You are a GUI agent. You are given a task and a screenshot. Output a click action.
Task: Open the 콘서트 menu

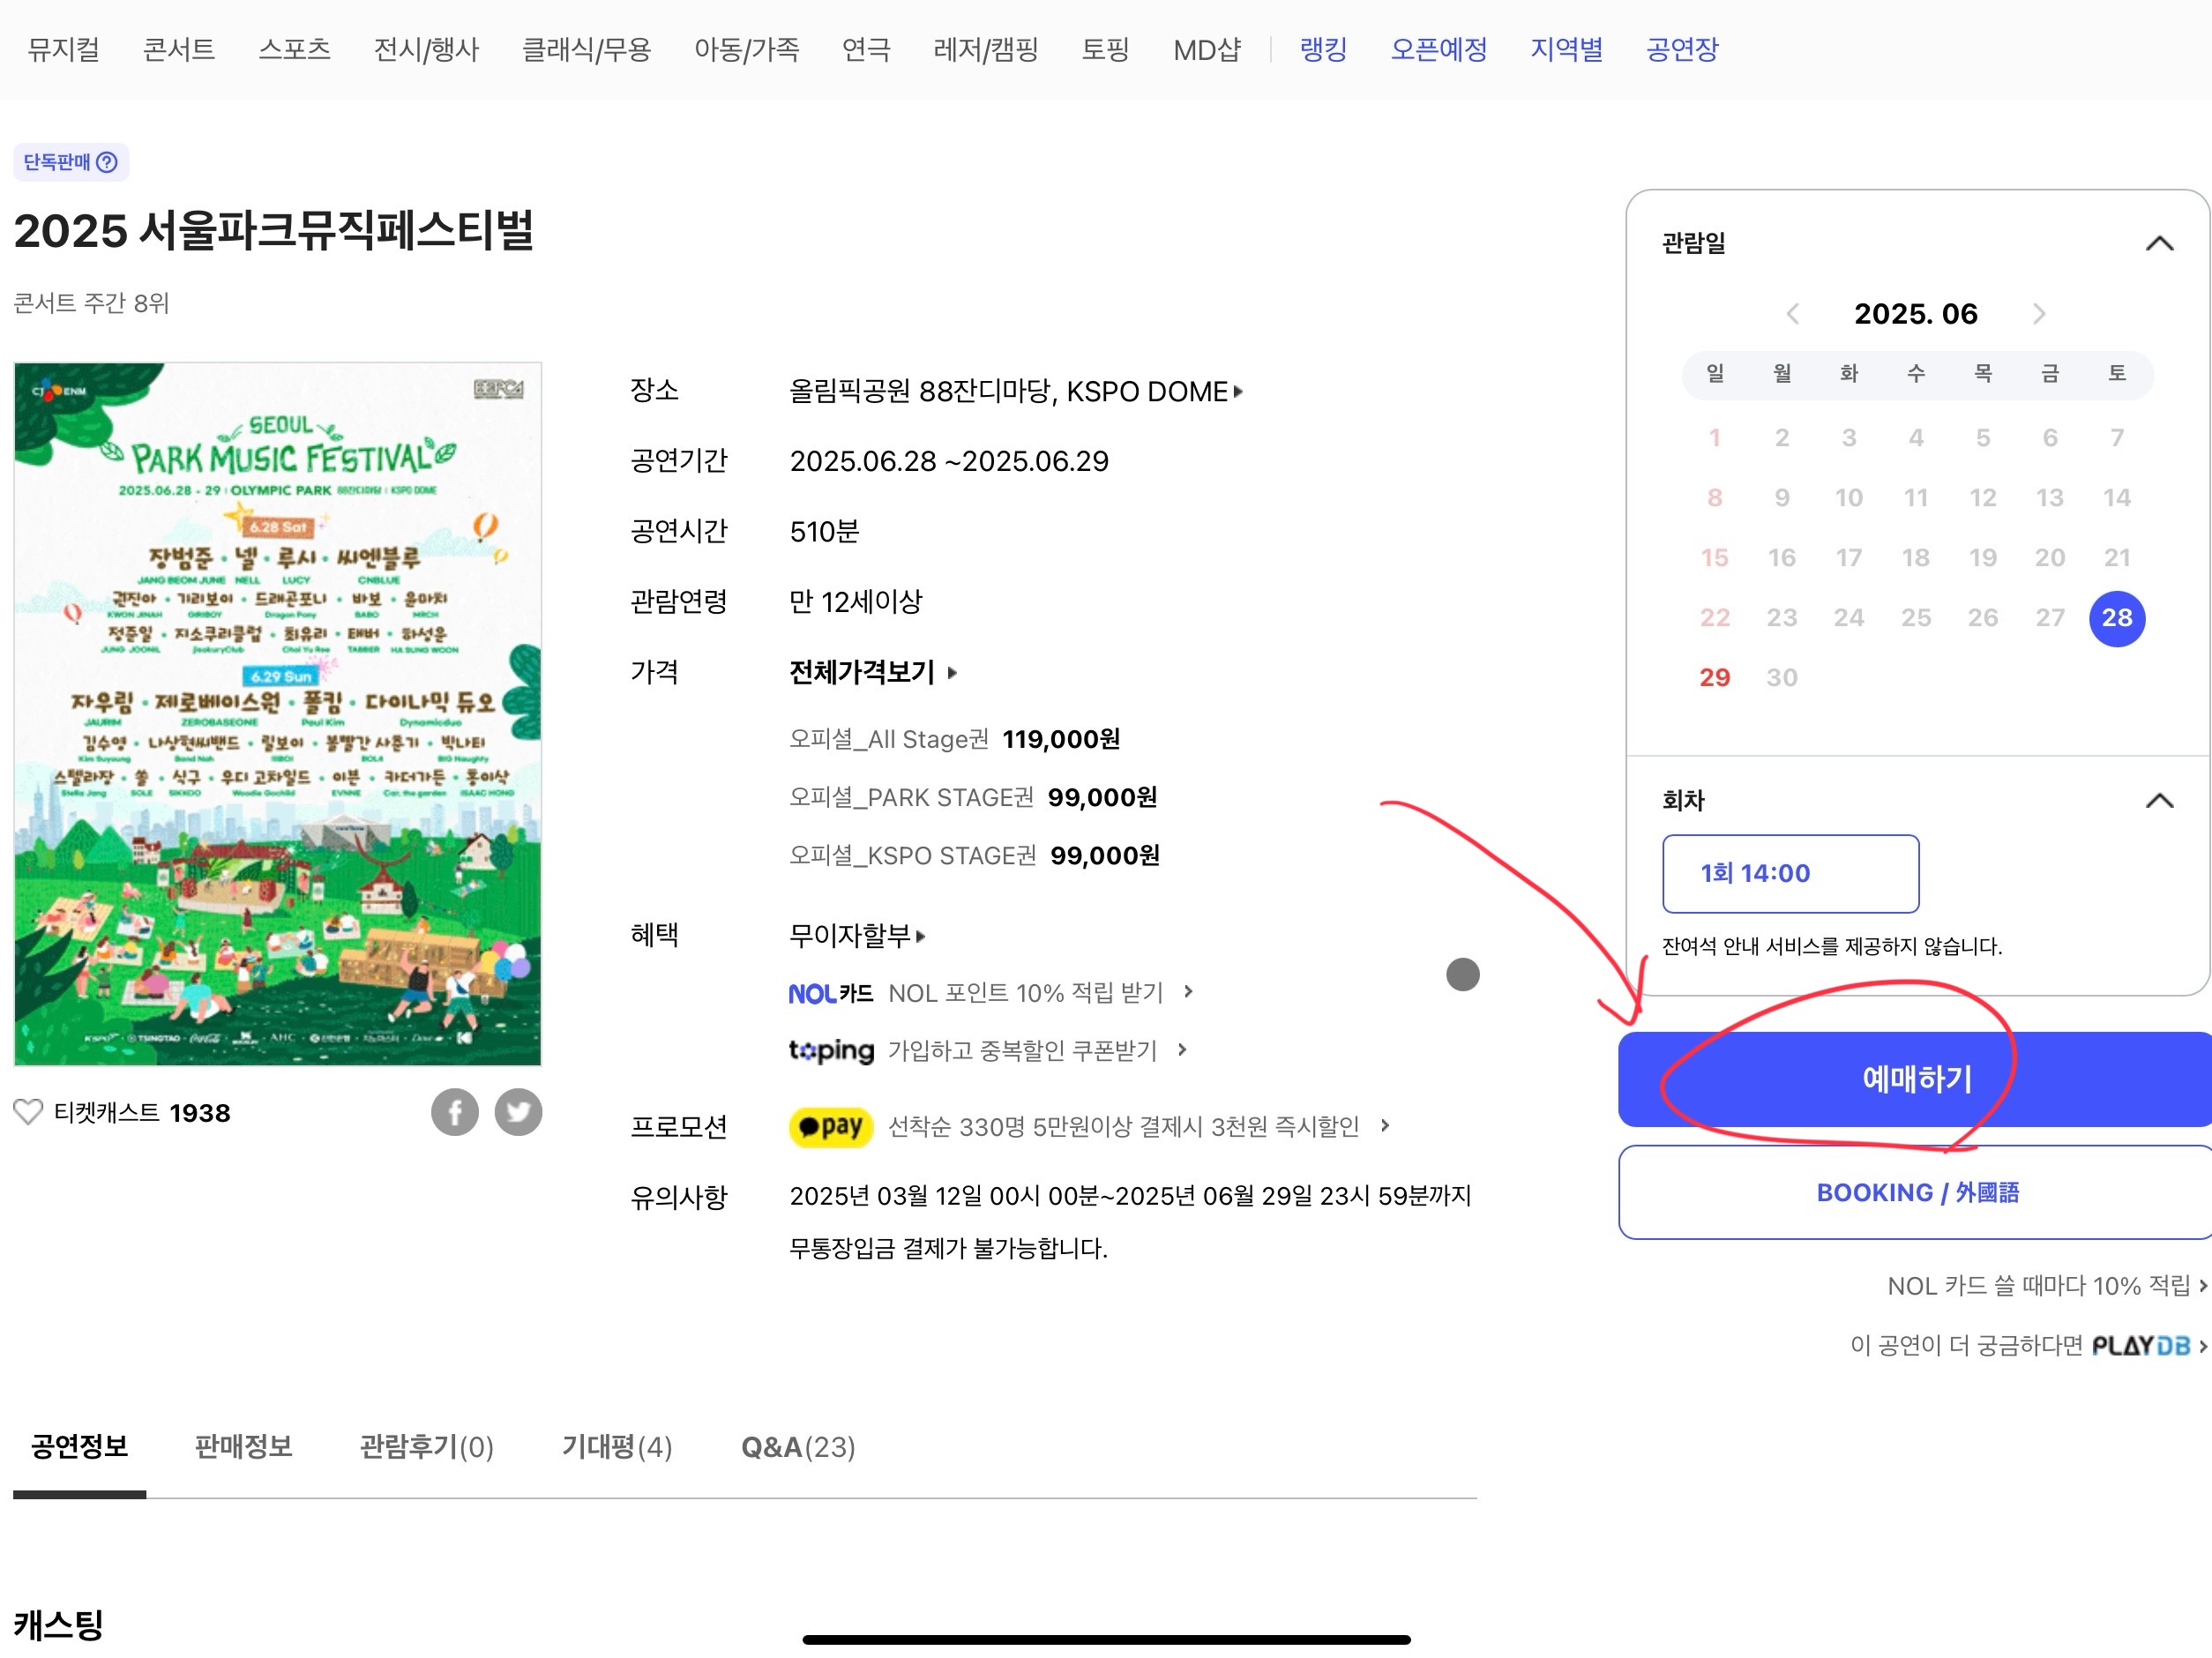point(179,49)
